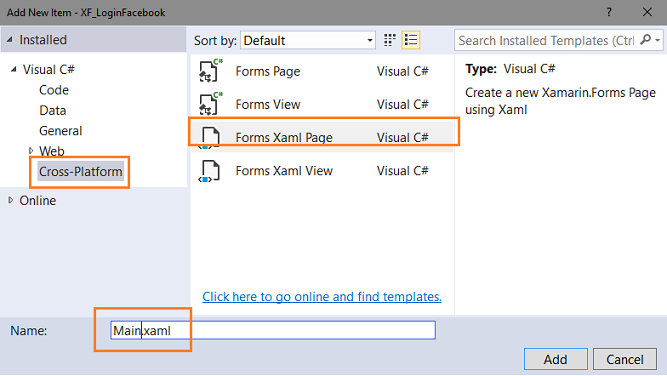Click the search magnifier icon
This screenshot has width=667, height=376.
coord(645,40)
